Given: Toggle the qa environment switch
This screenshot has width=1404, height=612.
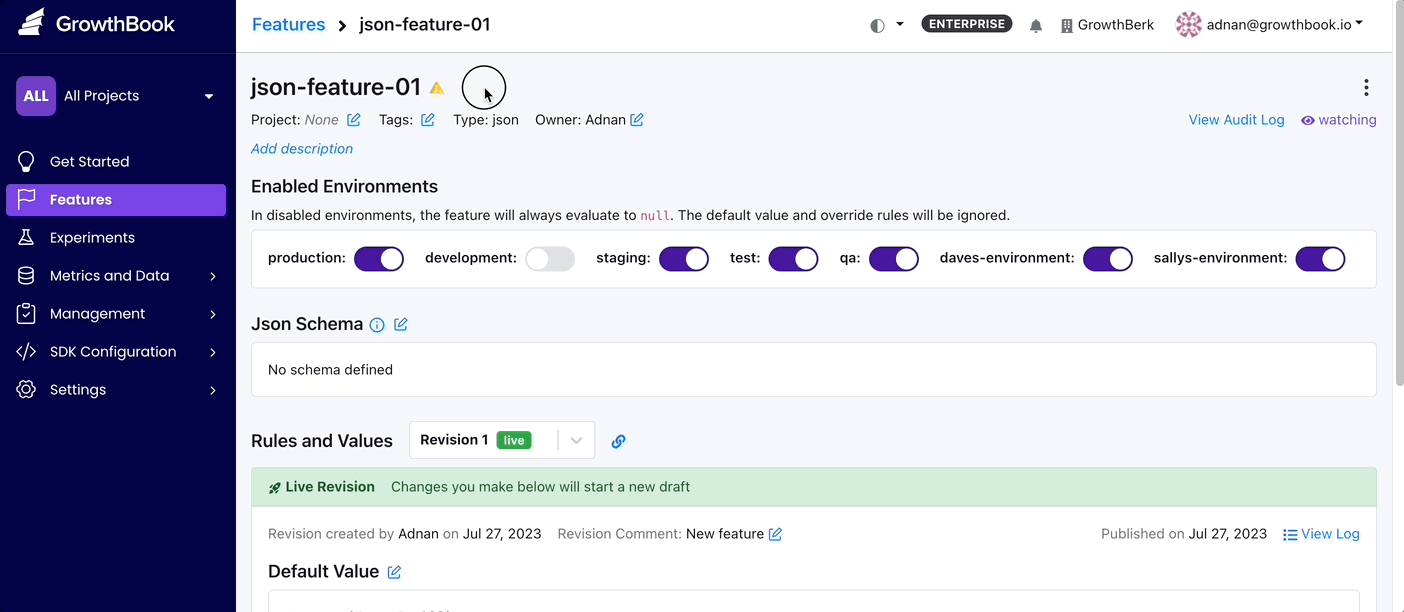Looking at the screenshot, I should coord(894,259).
